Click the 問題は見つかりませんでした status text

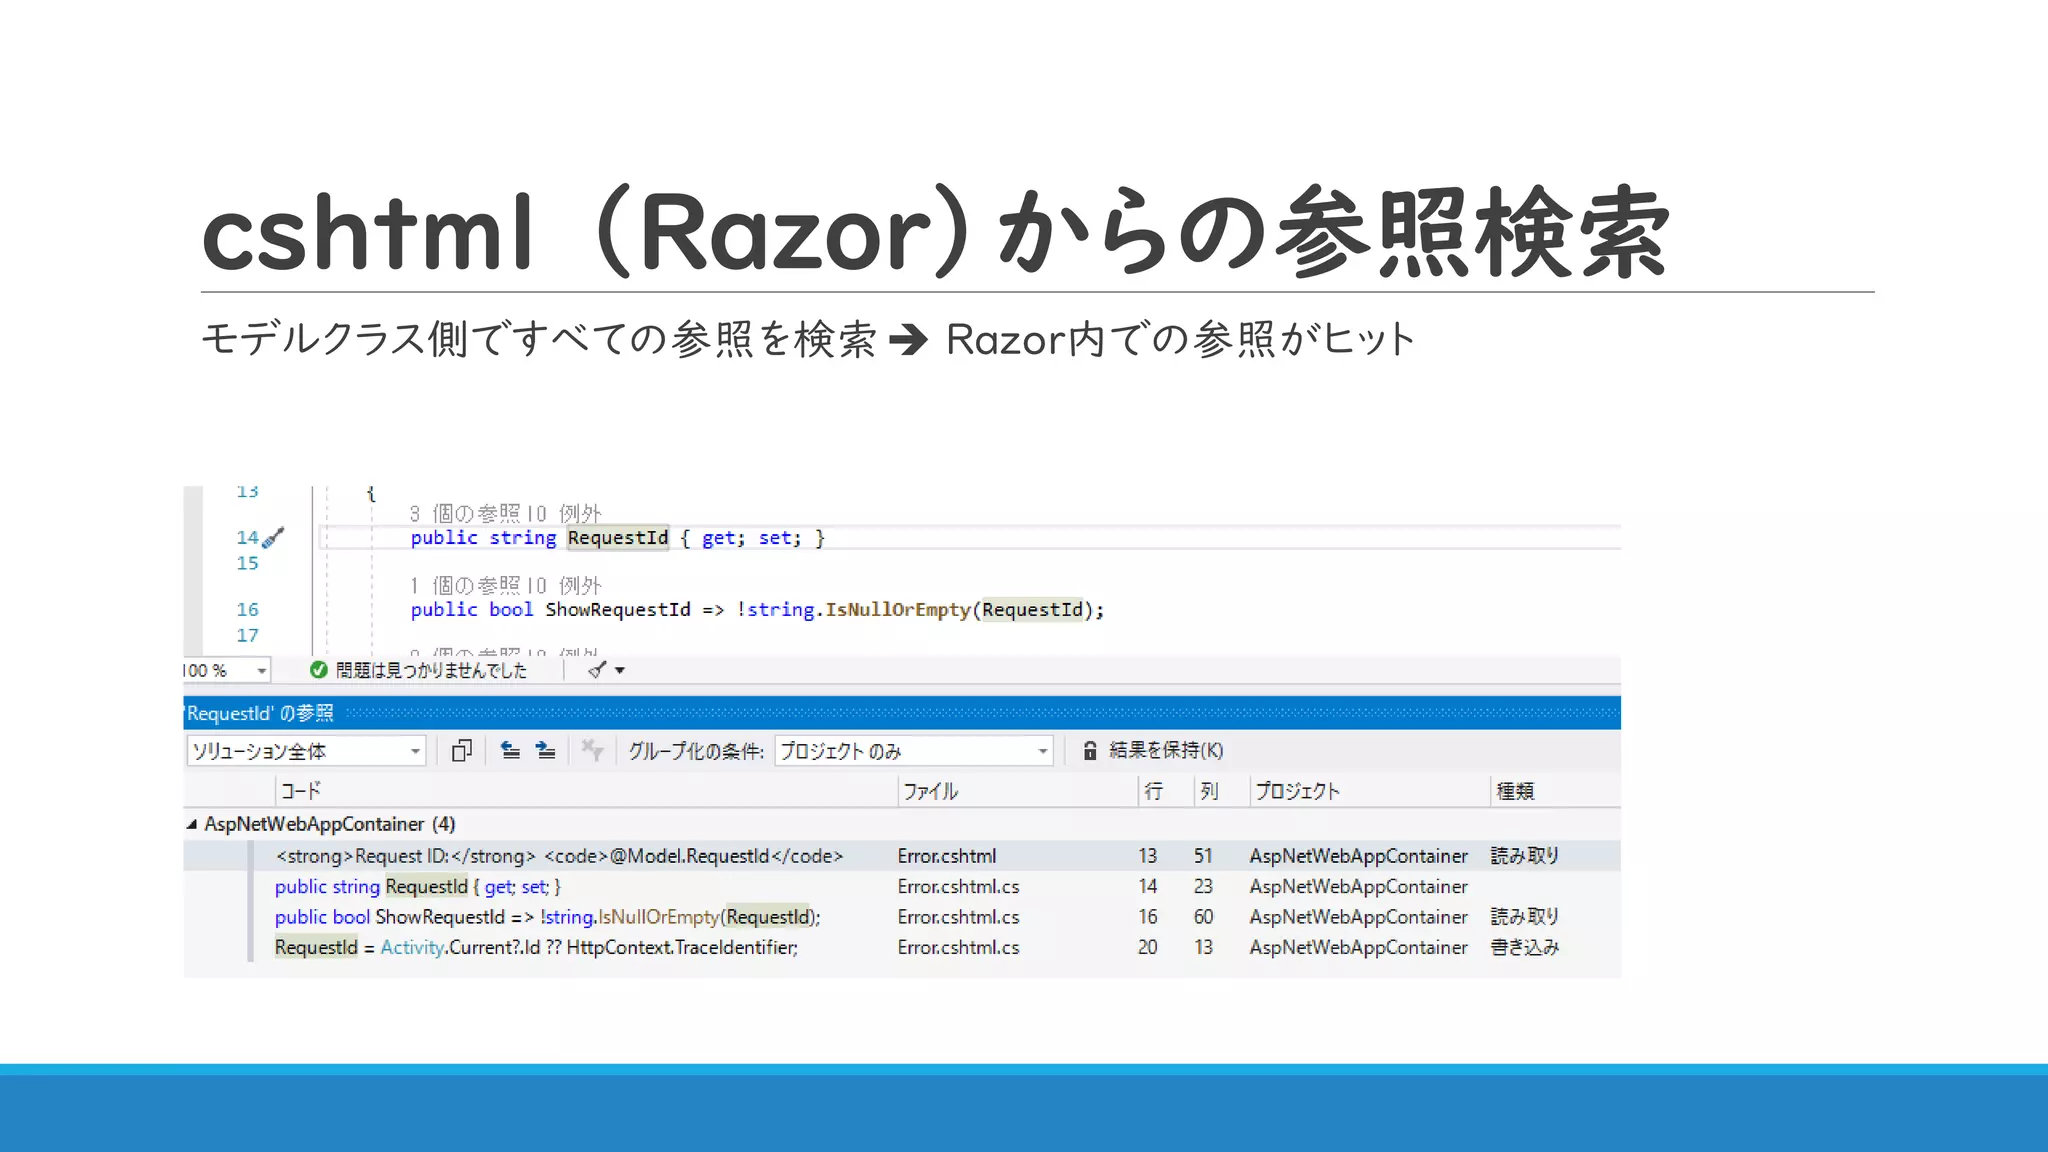tap(431, 670)
